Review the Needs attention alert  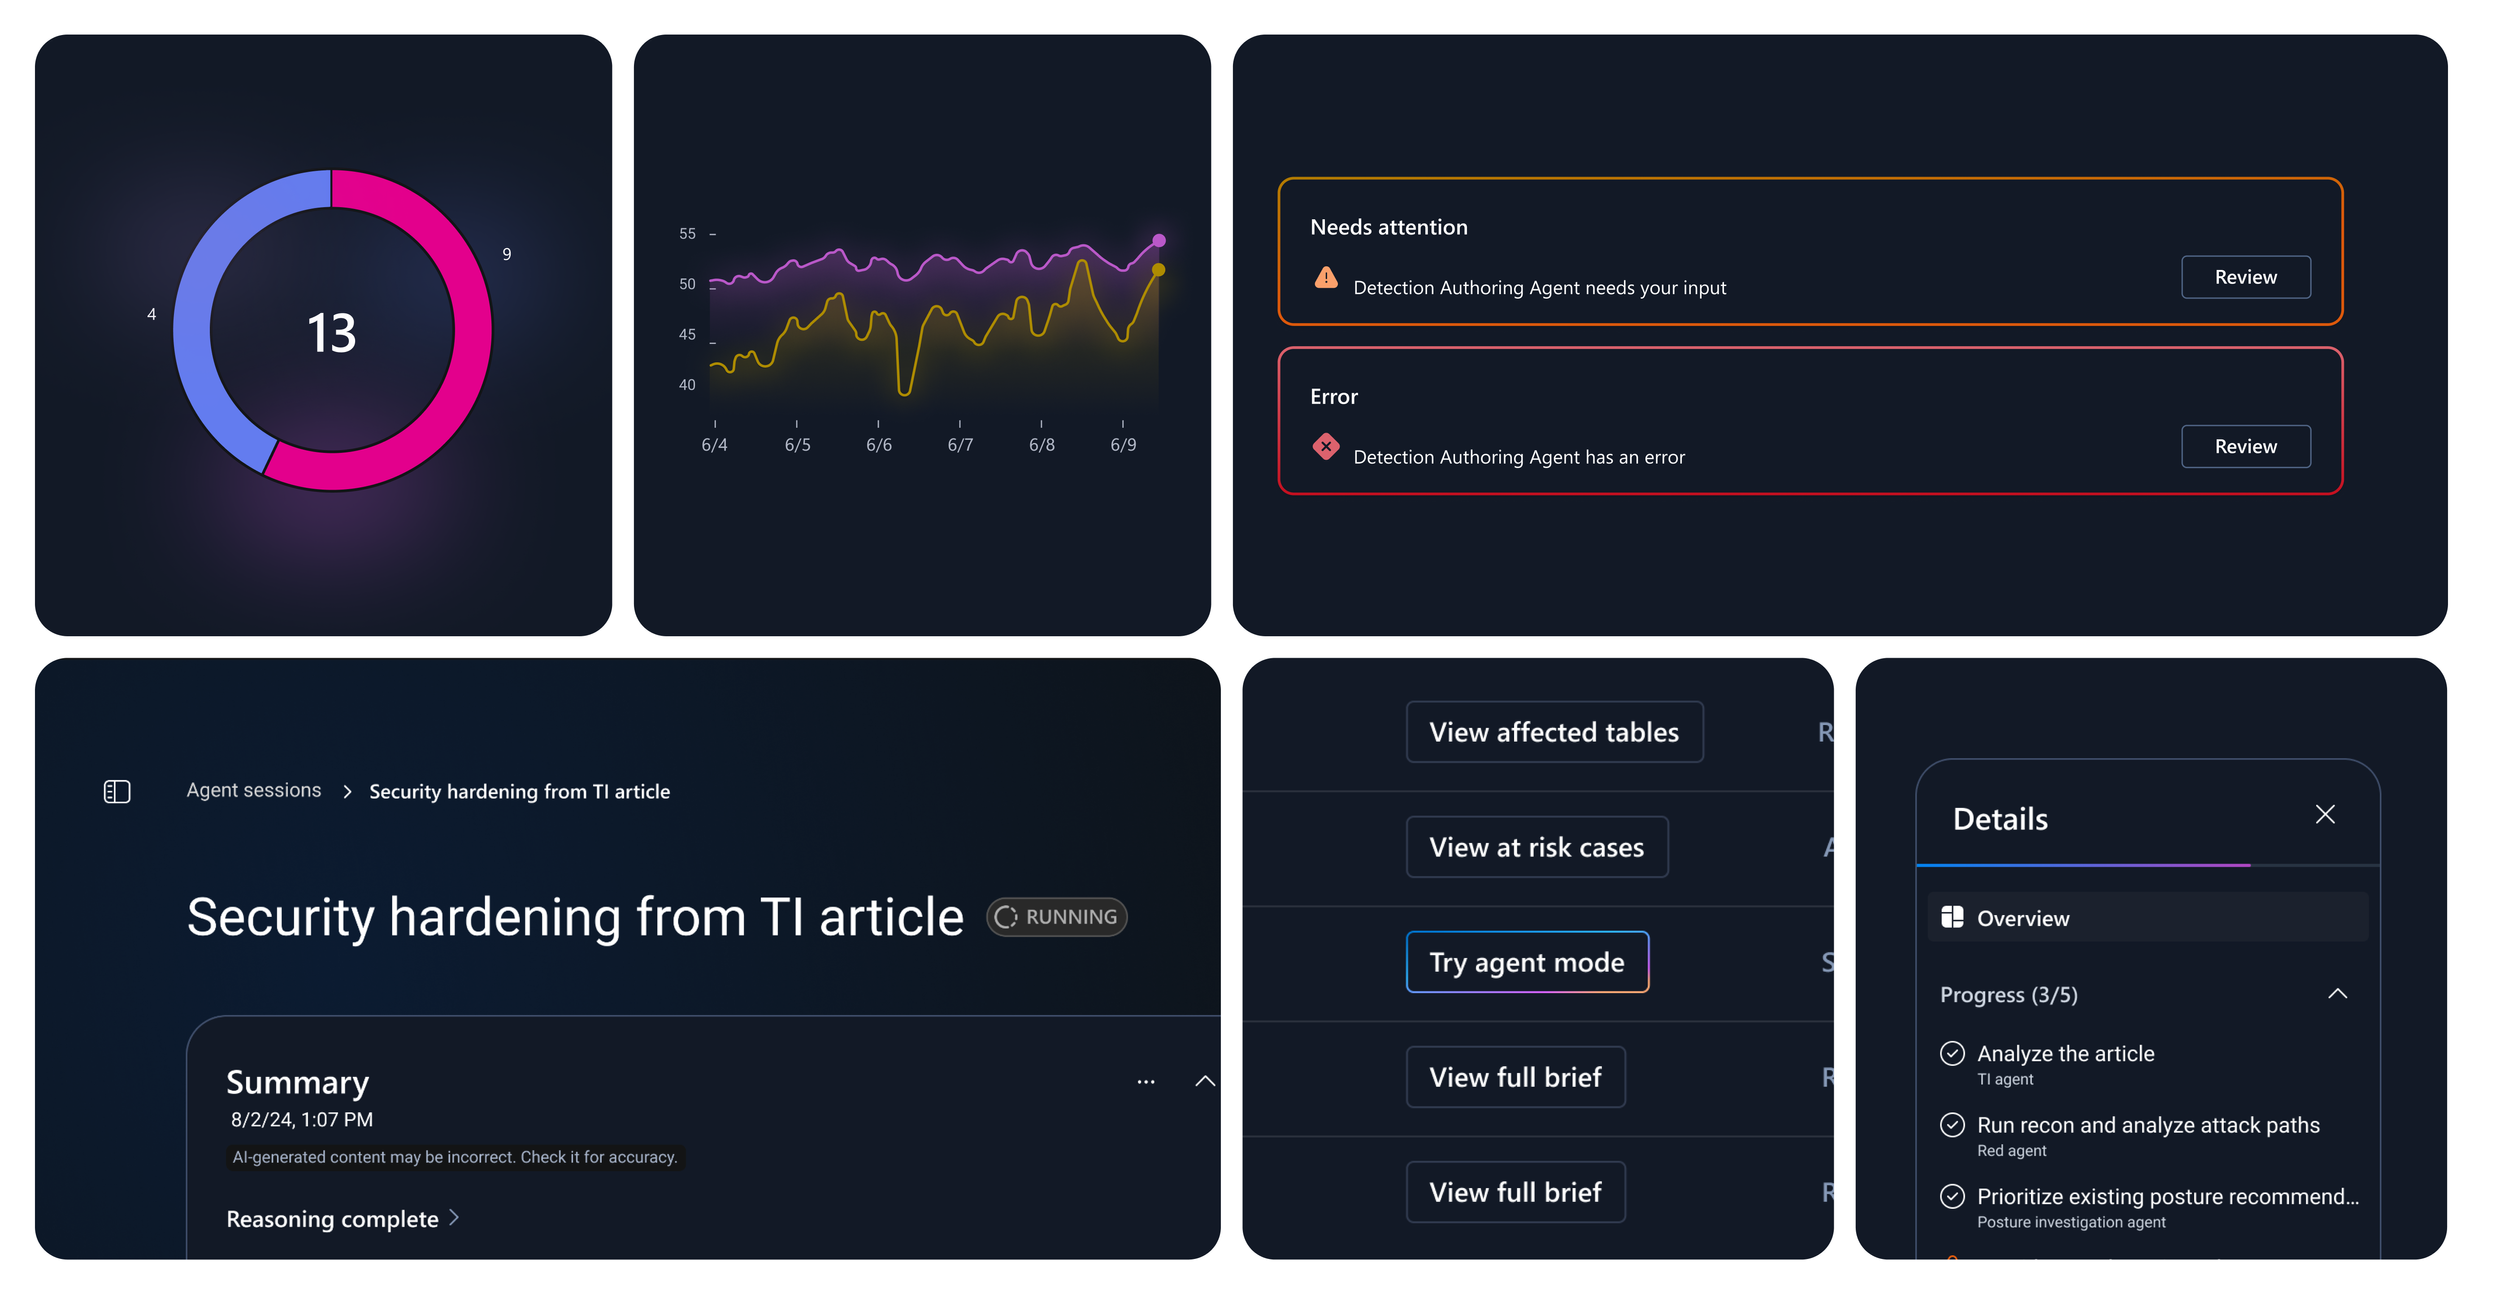click(x=2245, y=277)
